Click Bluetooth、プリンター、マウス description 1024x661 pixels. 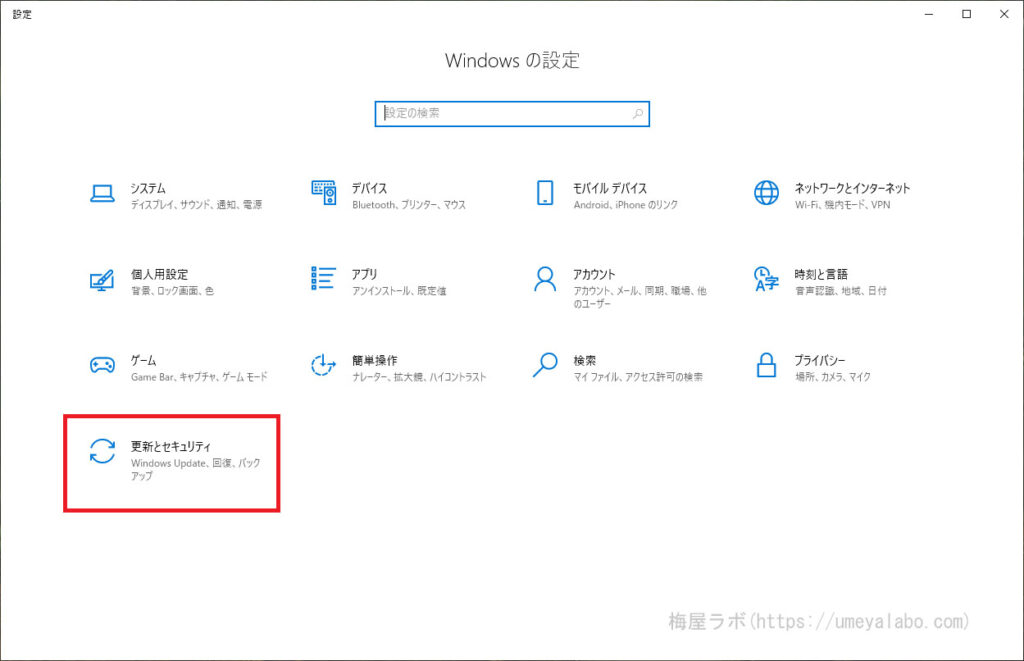tap(409, 205)
